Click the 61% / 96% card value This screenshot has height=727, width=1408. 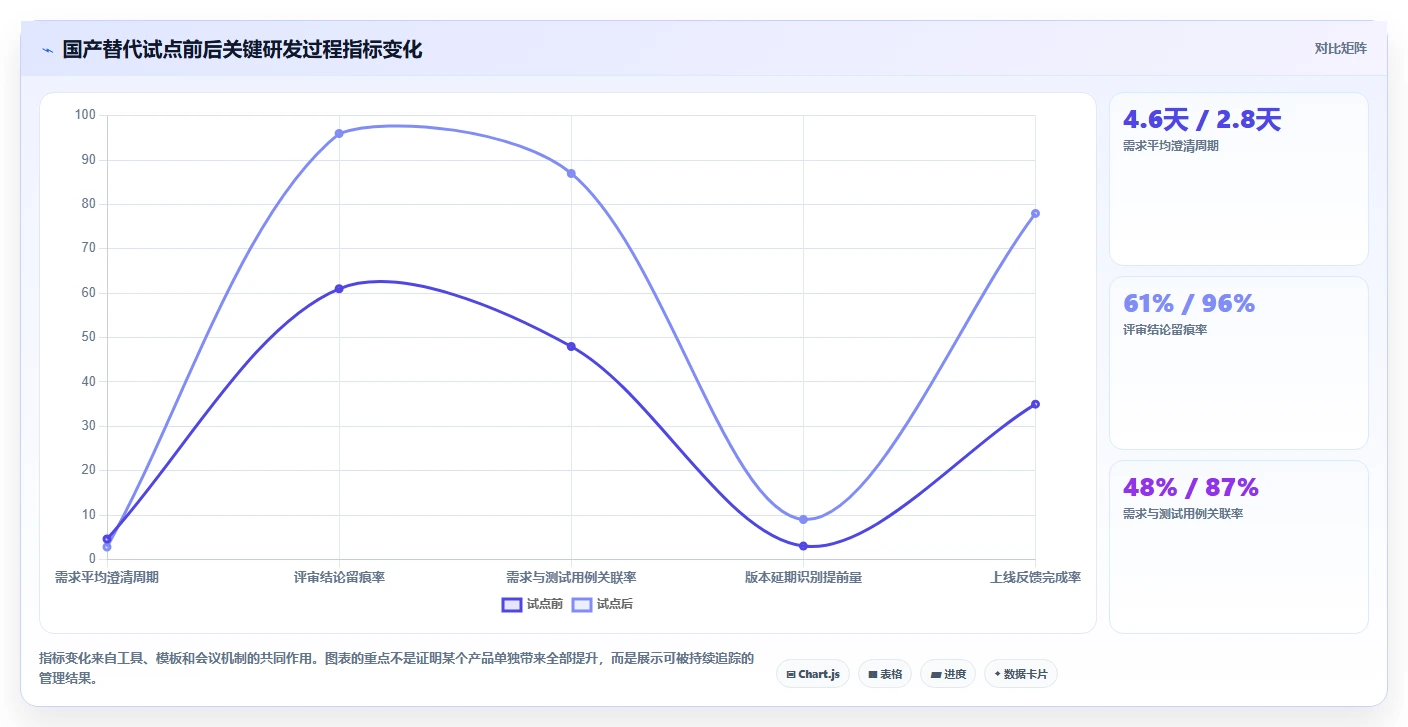pyautogui.click(x=1189, y=304)
